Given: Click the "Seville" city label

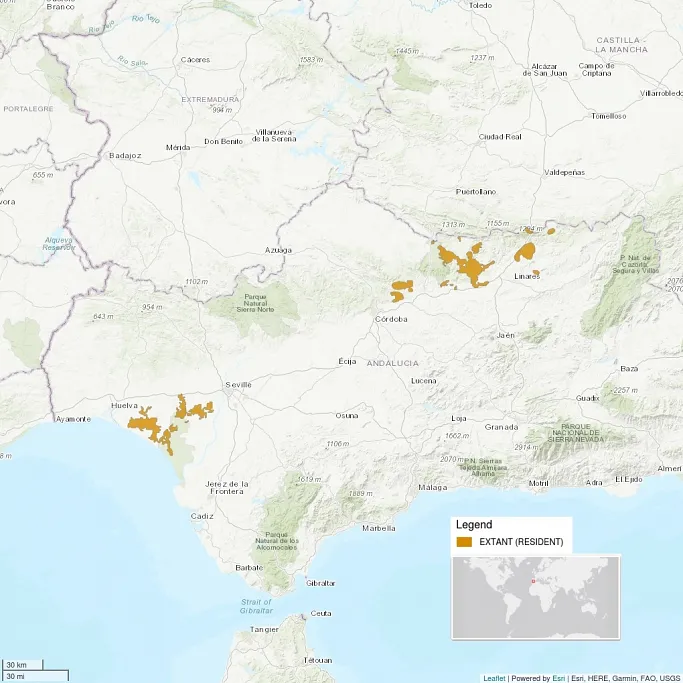Looking at the screenshot, I should [x=238, y=385].
